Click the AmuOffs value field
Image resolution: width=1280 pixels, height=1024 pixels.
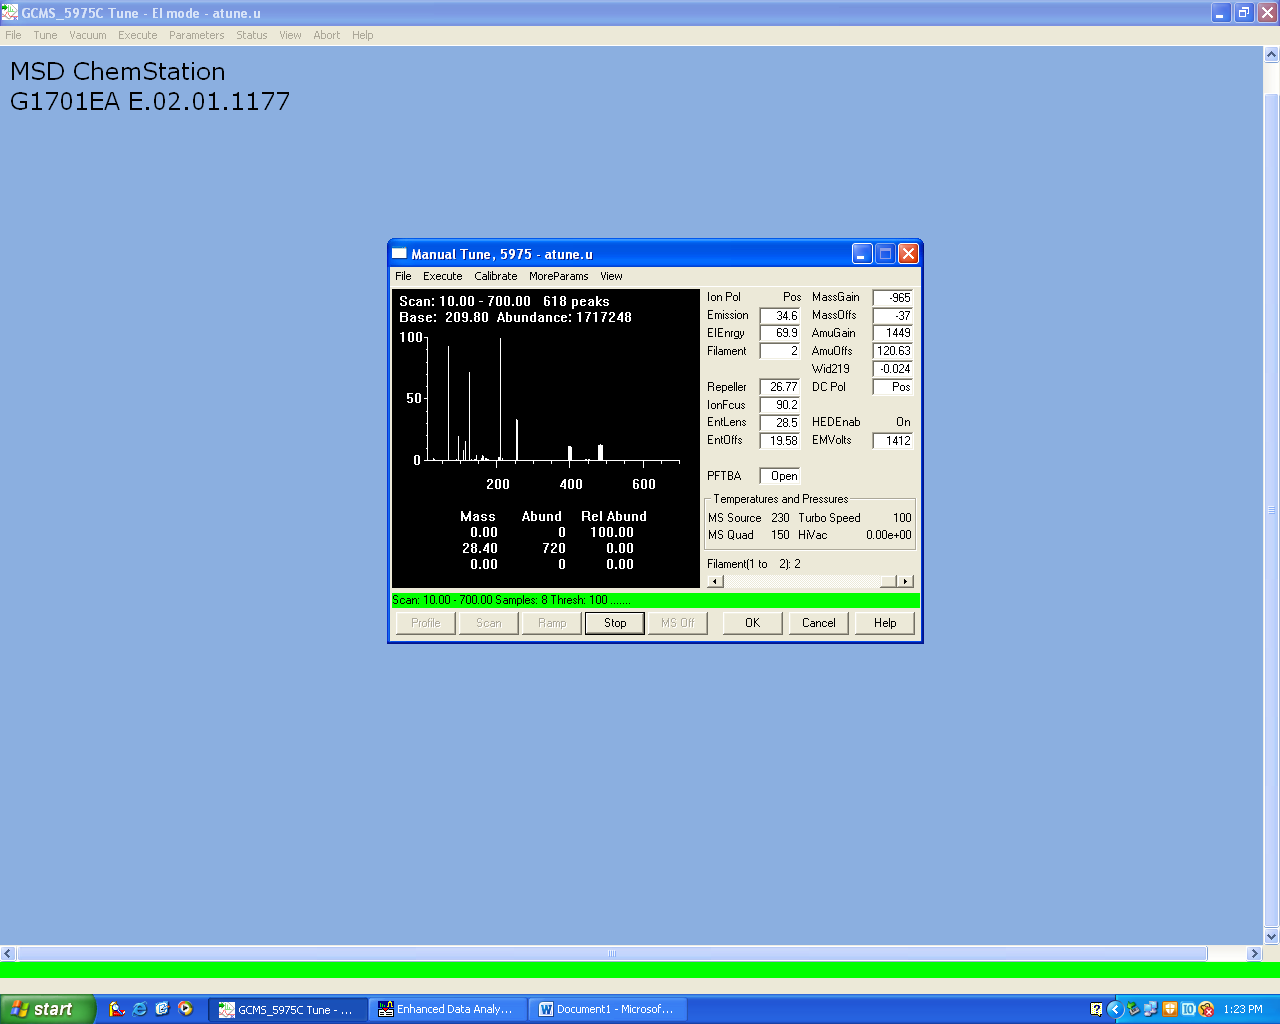click(893, 352)
